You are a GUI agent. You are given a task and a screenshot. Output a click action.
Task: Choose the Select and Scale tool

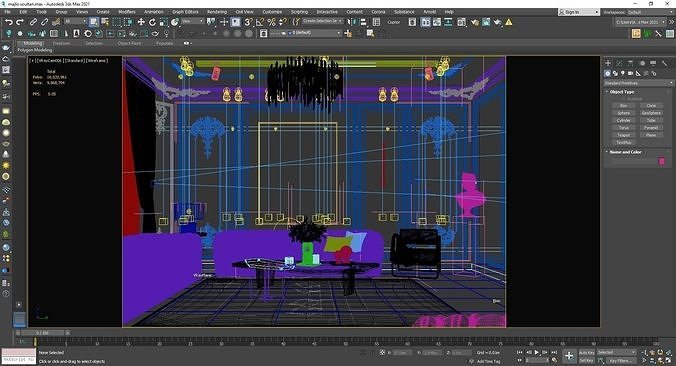pos(163,22)
